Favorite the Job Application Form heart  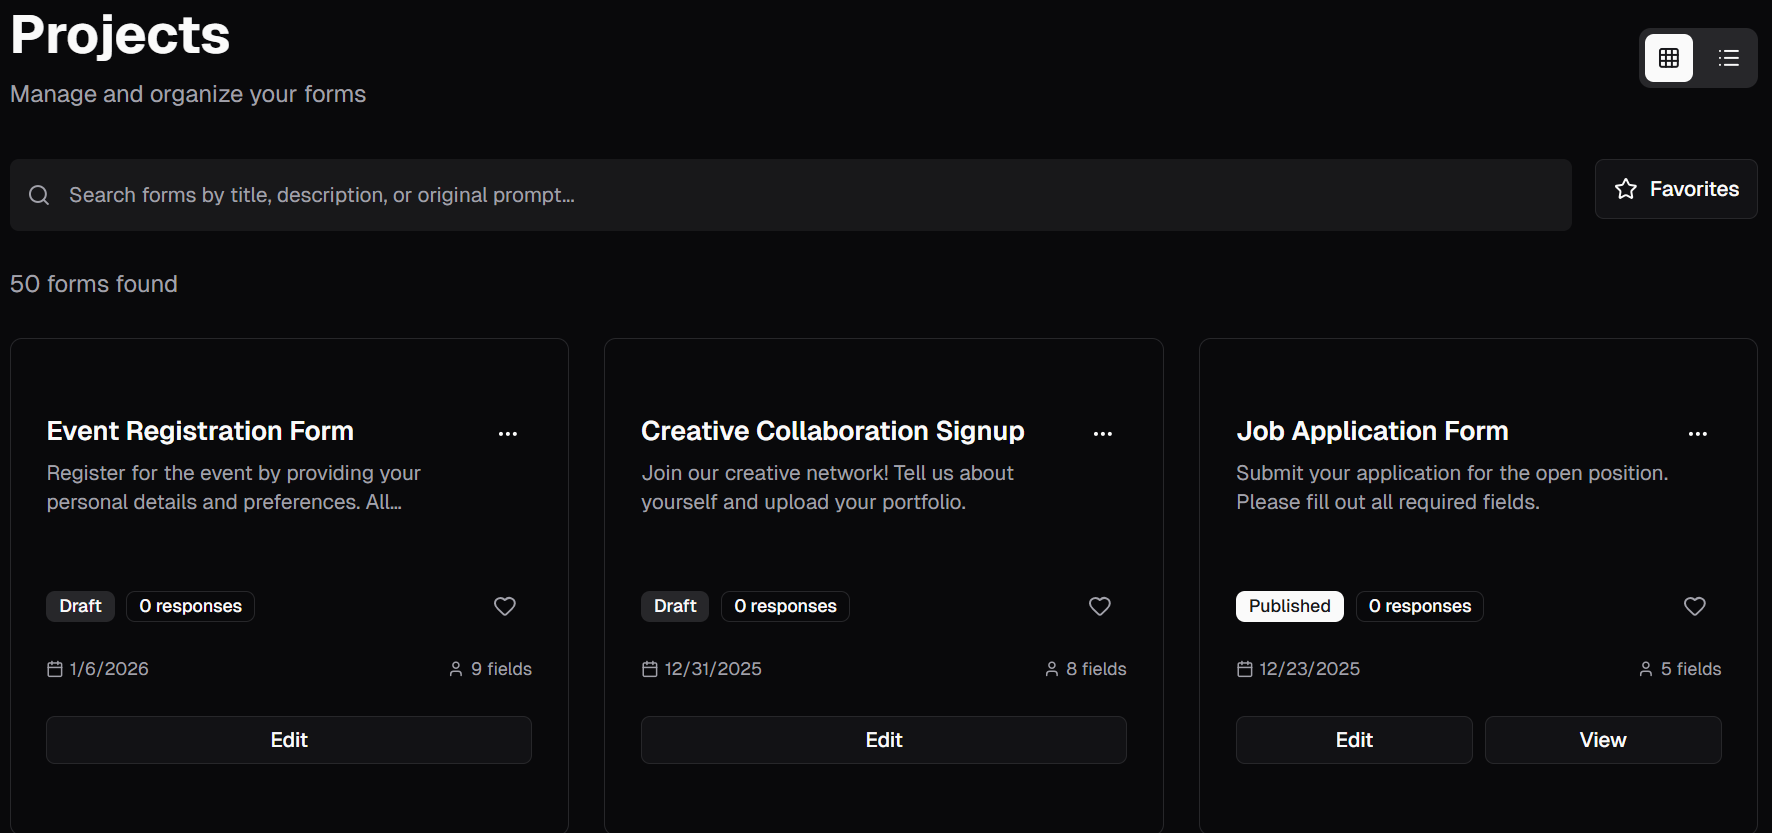click(x=1695, y=606)
